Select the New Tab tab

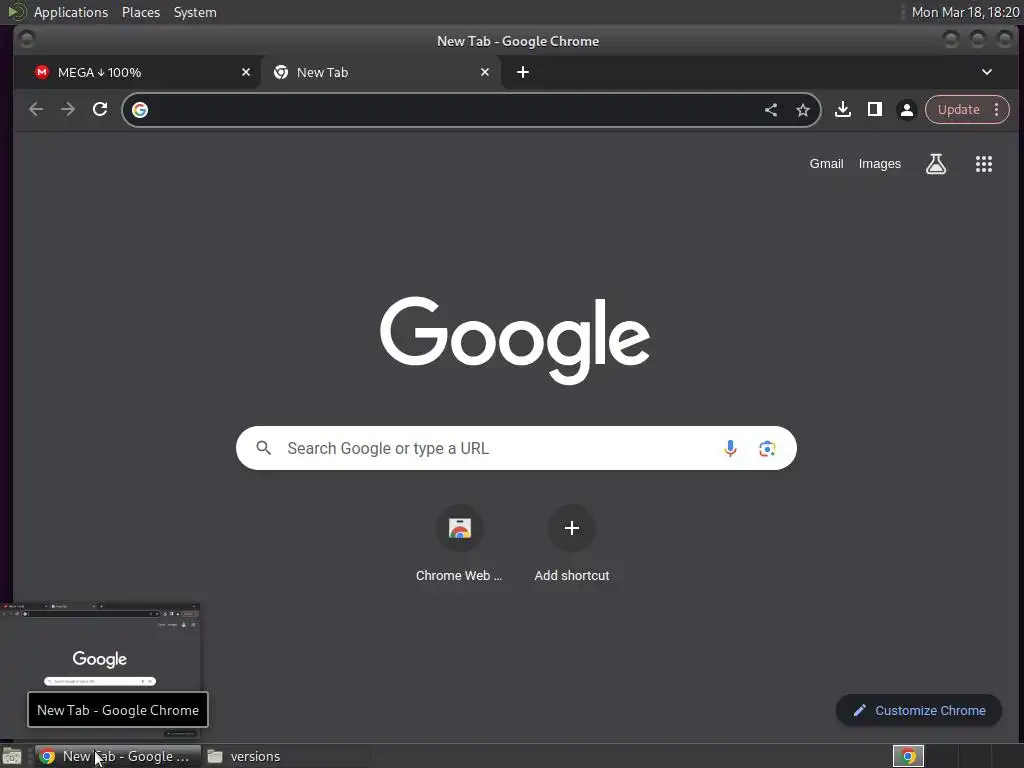pos(381,72)
